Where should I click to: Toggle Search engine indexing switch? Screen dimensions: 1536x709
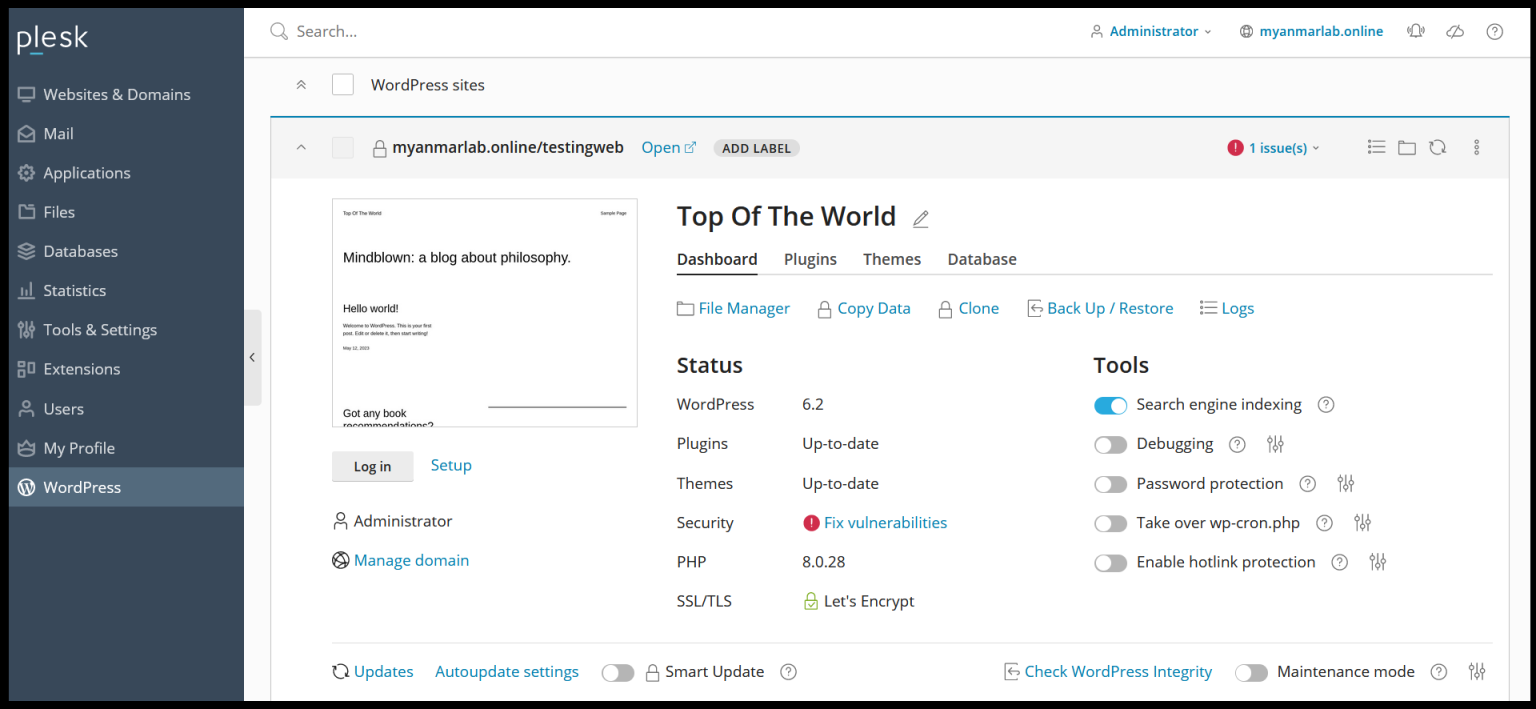tap(1110, 405)
